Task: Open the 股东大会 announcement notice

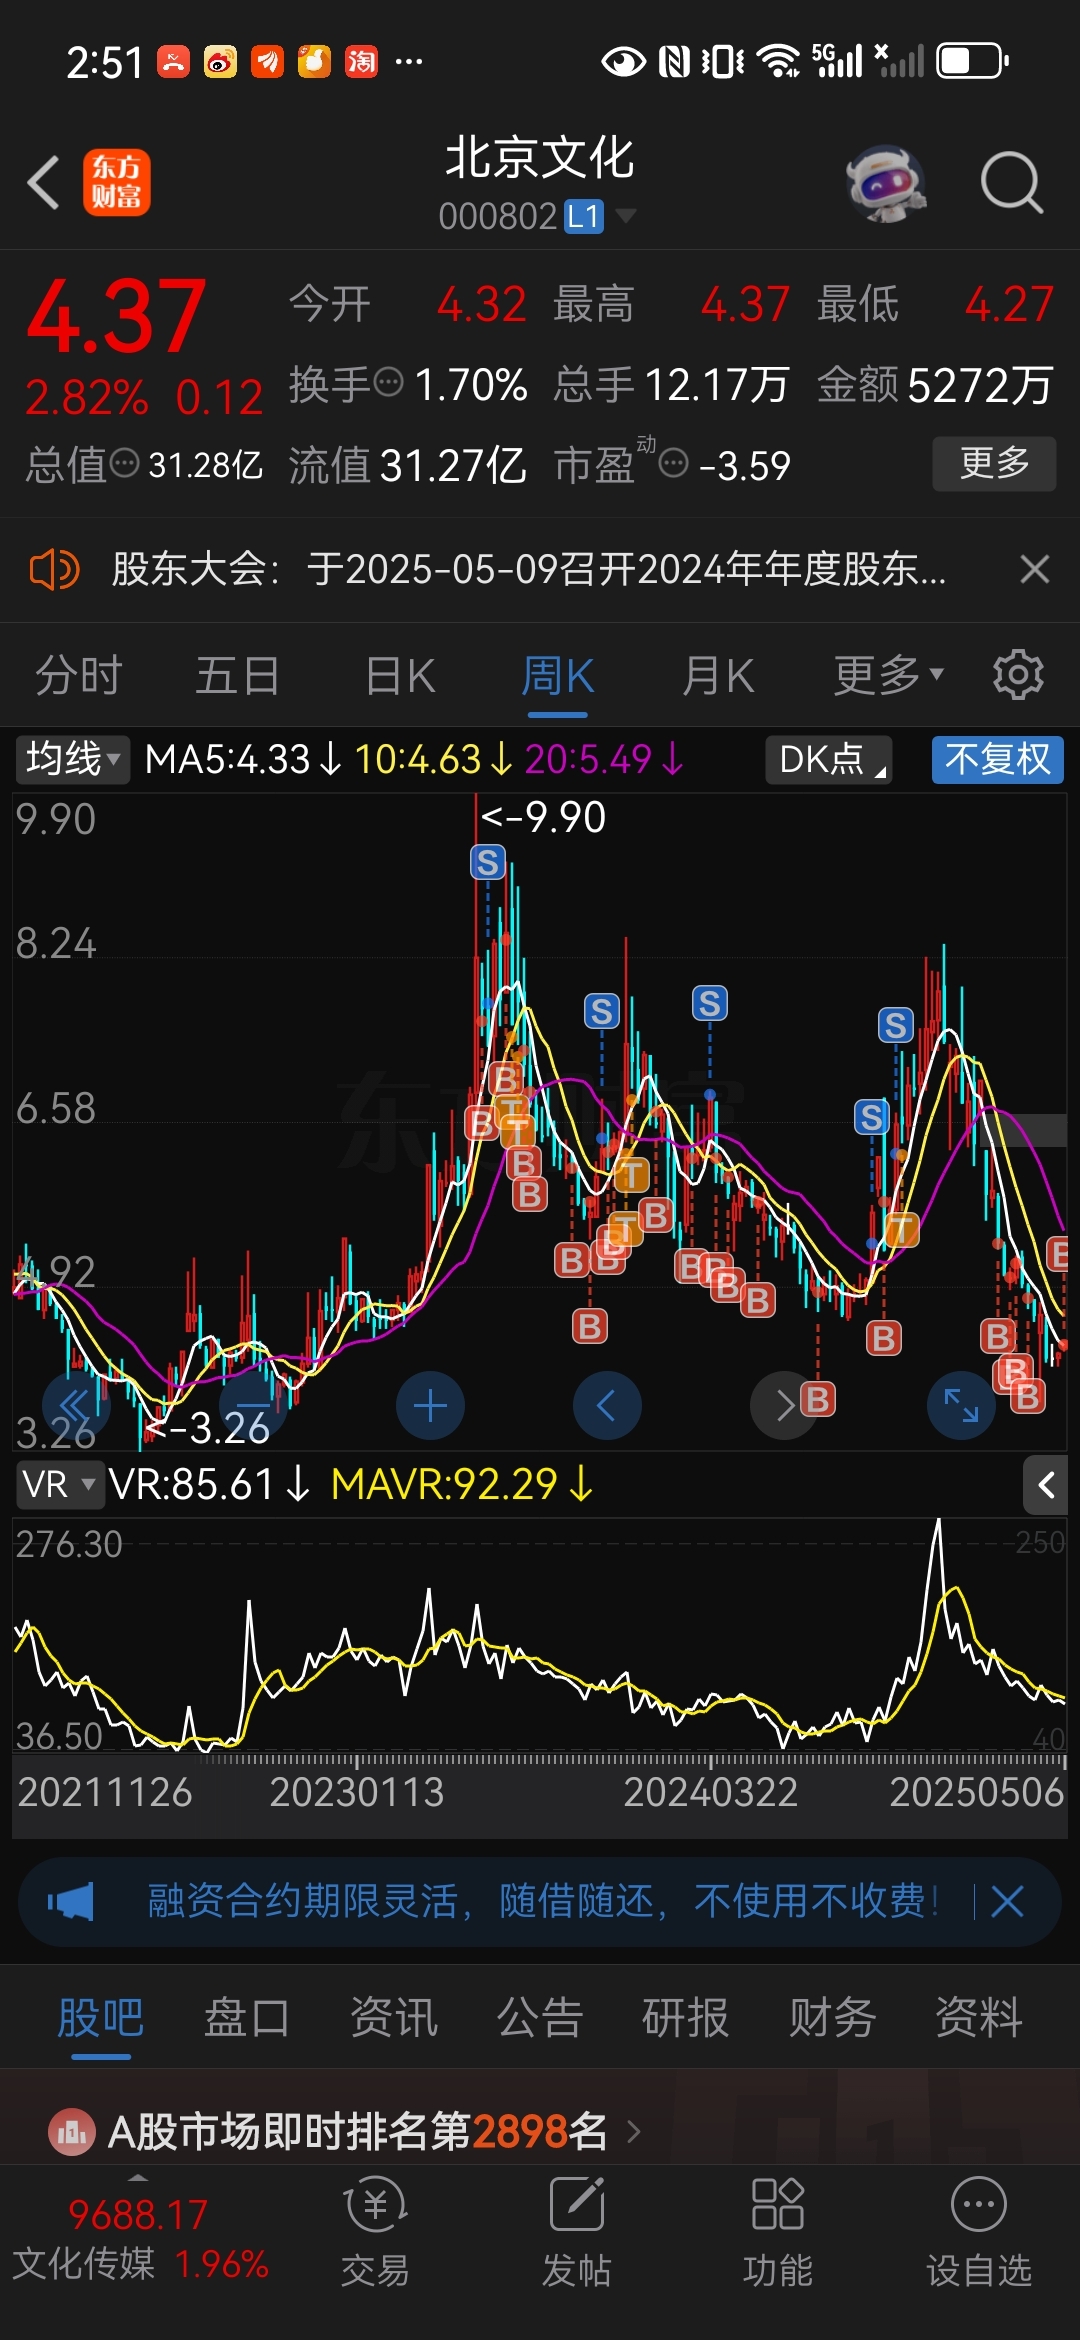Action: pos(529,569)
